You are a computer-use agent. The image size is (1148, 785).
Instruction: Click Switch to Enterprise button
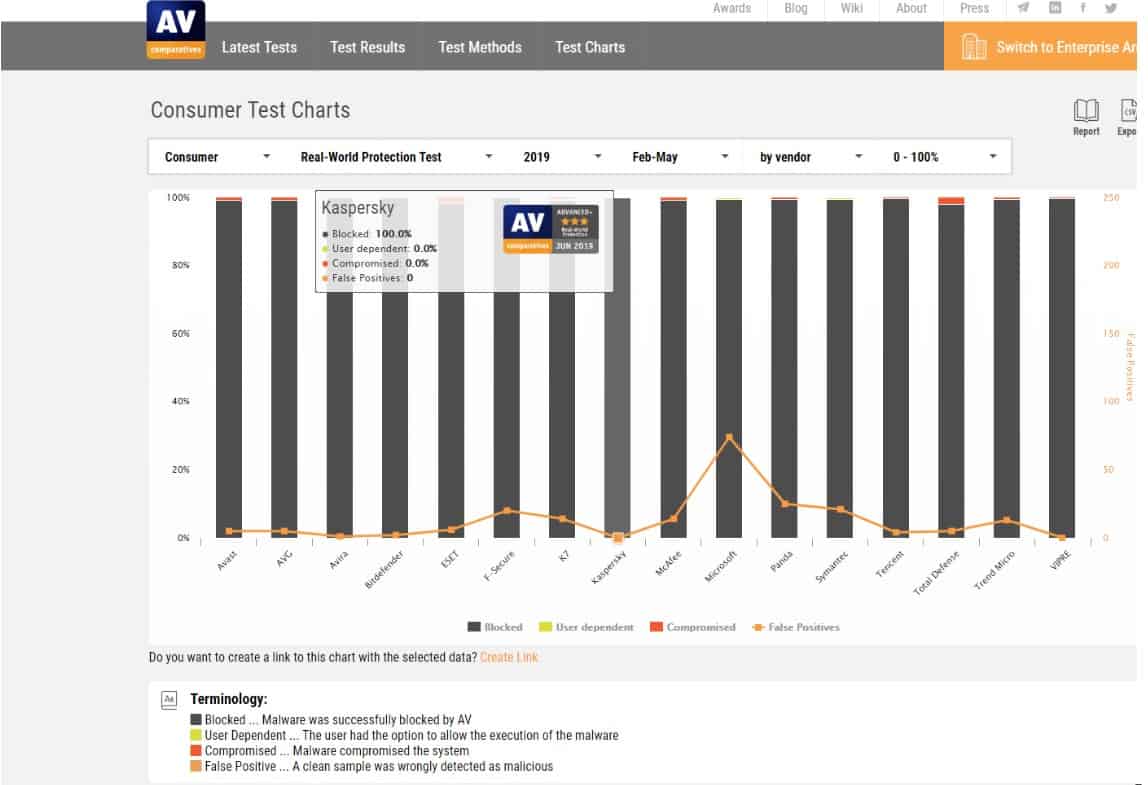click(x=1040, y=47)
